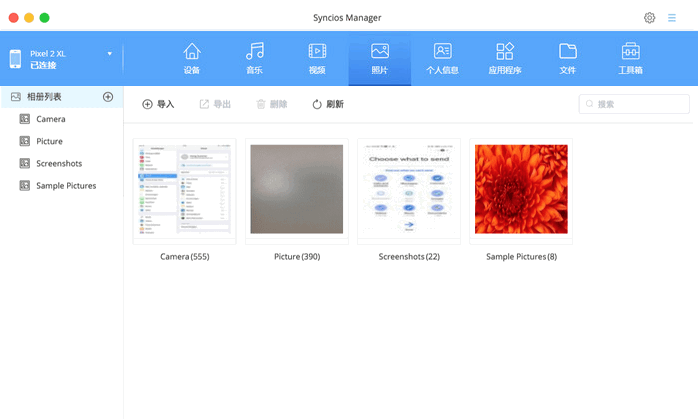The width and height of the screenshot is (698, 419).
Task: Open the 工具箱 (Toolbox) tab
Action: 630,58
